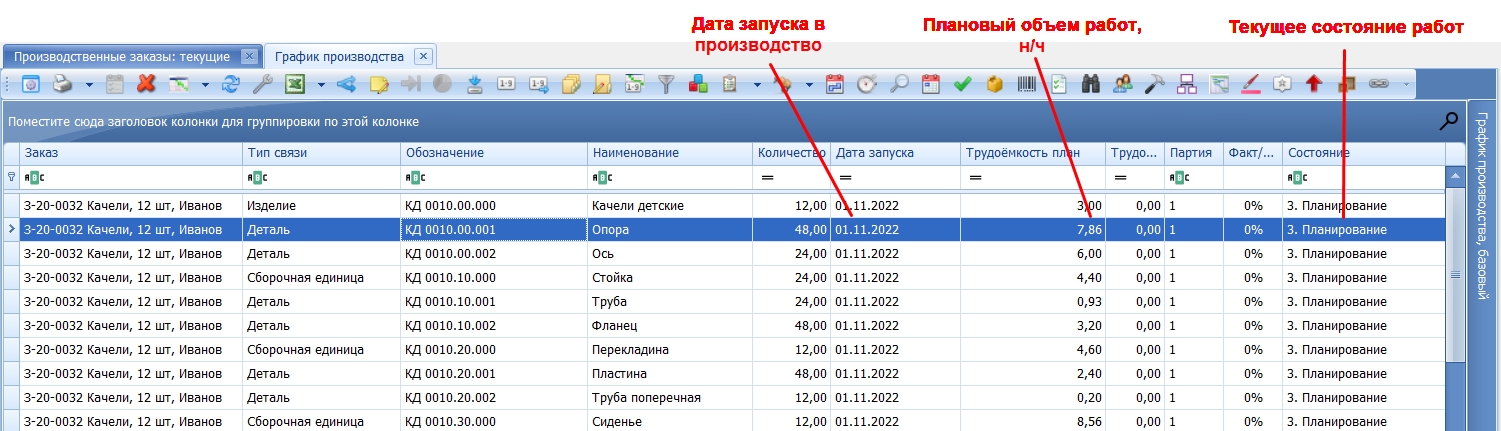Click the green checkmark icon
Viewport: 1501px width, 431px height.
(963, 85)
